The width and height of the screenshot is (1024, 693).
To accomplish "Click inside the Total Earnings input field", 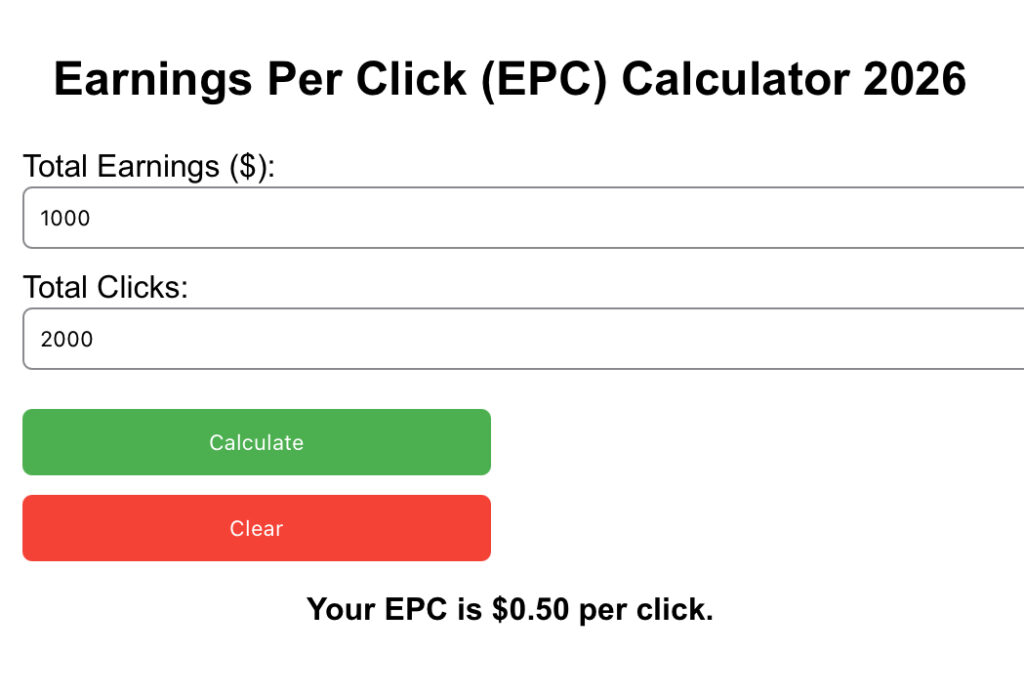I will 400,217.
